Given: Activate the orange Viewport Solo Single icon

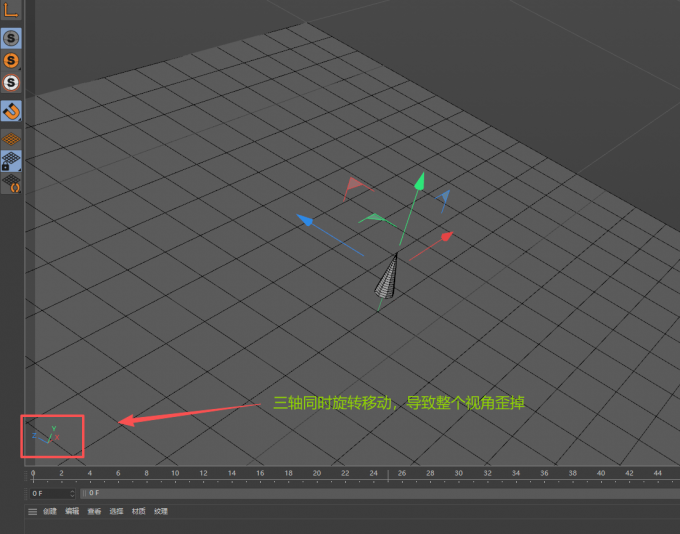Looking at the screenshot, I should tap(11, 60).
